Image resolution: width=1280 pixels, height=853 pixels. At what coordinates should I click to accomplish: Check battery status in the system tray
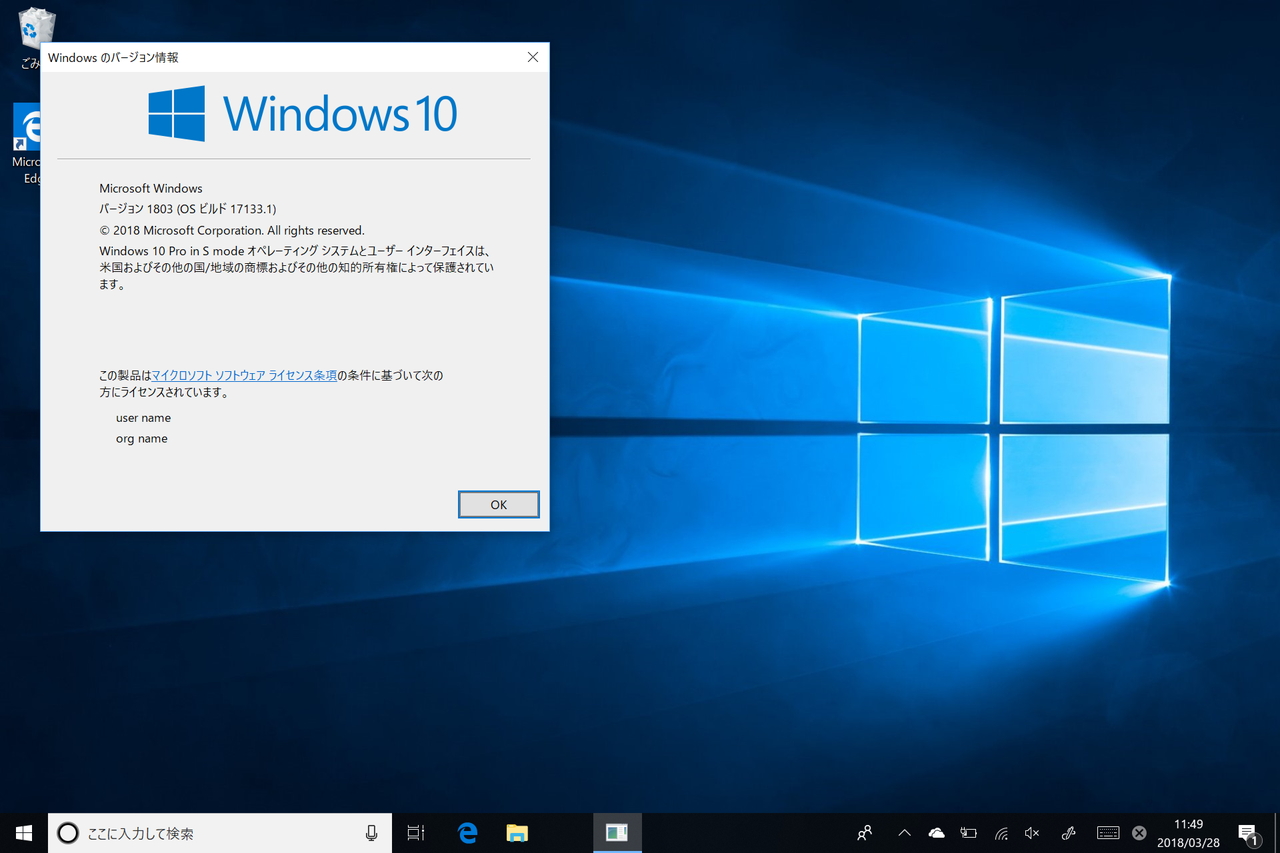(968, 832)
